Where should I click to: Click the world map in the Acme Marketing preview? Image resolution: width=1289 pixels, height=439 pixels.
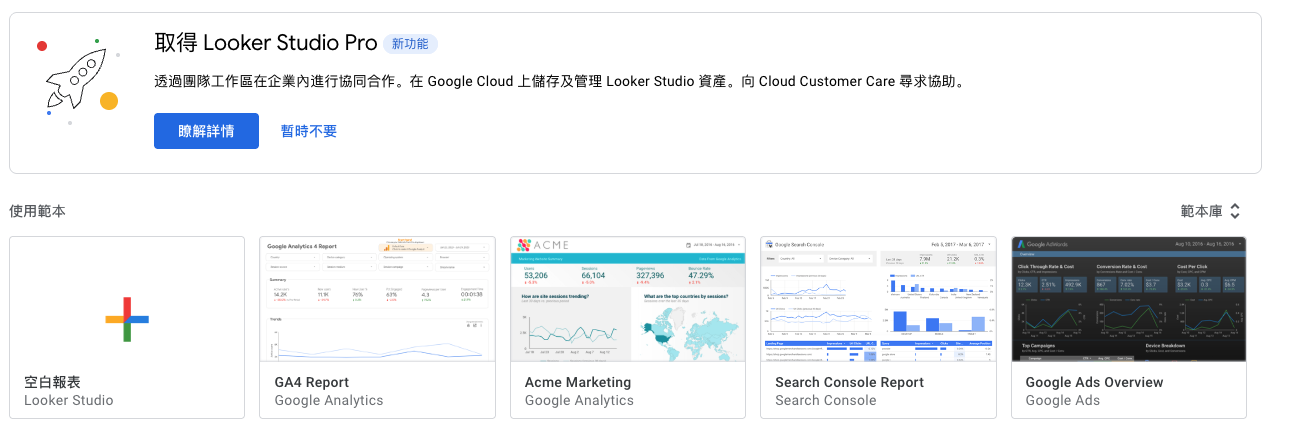[x=688, y=332]
